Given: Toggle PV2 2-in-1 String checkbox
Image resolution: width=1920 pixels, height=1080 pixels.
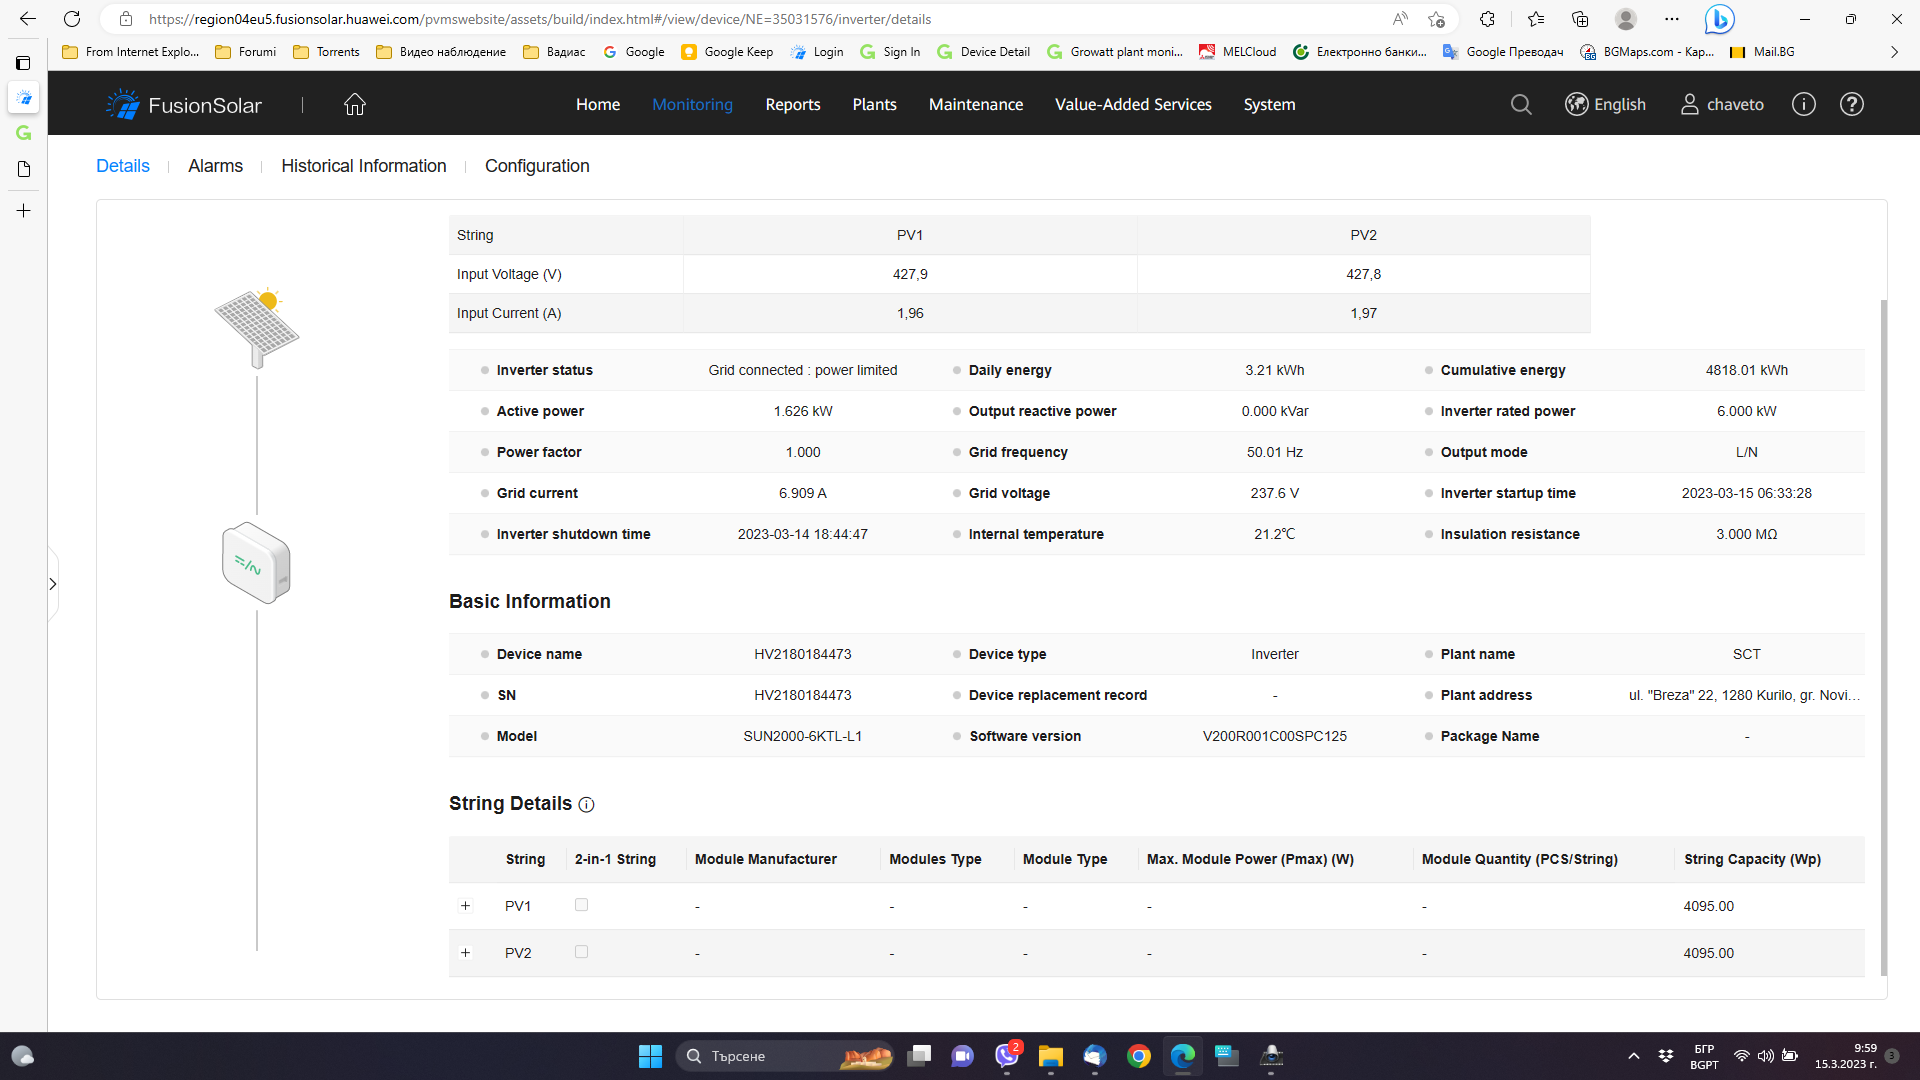Looking at the screenshot, I should (x=581, y=952).
